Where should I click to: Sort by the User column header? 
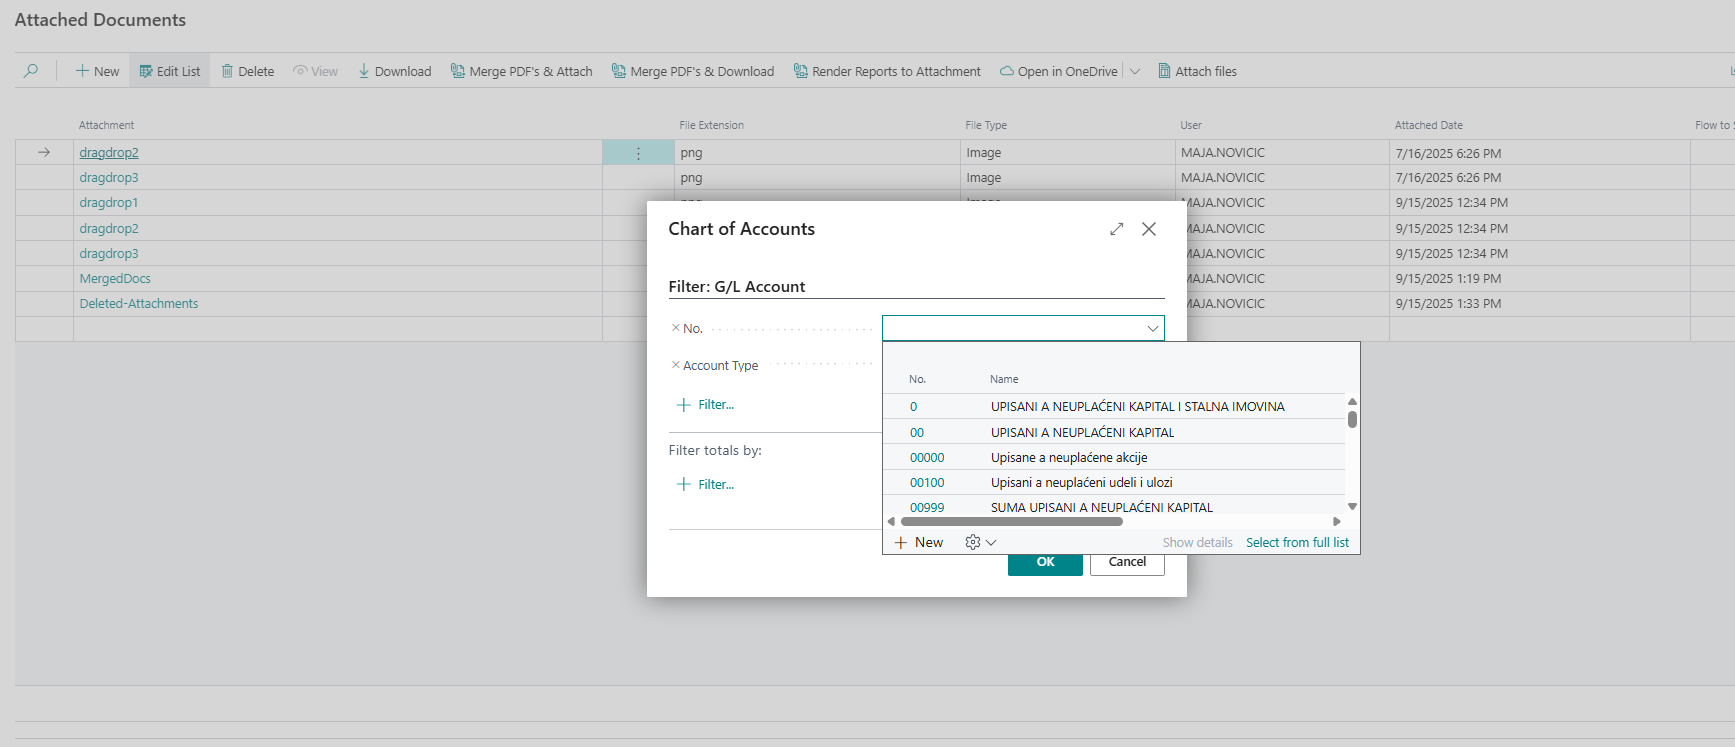click(1191, 125)
